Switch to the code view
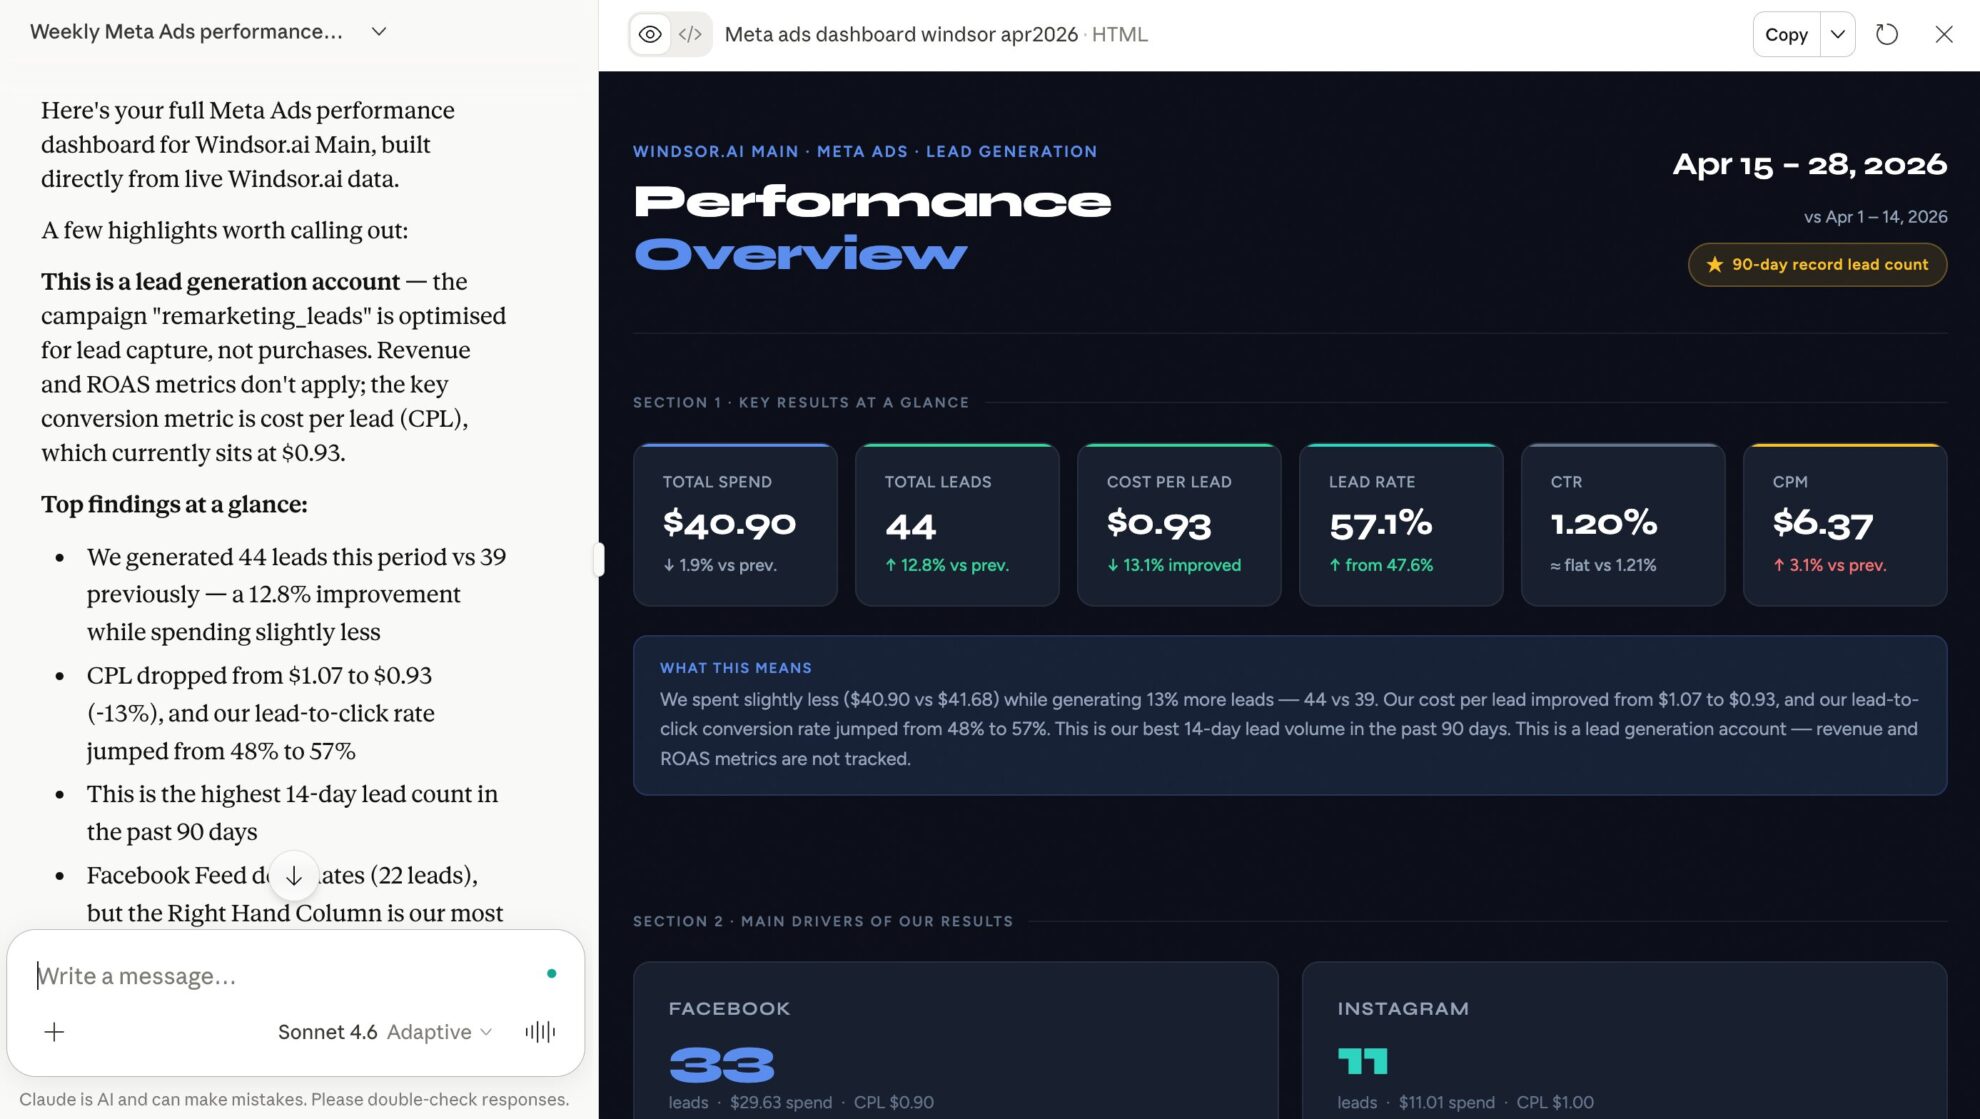 coord(690,34)
